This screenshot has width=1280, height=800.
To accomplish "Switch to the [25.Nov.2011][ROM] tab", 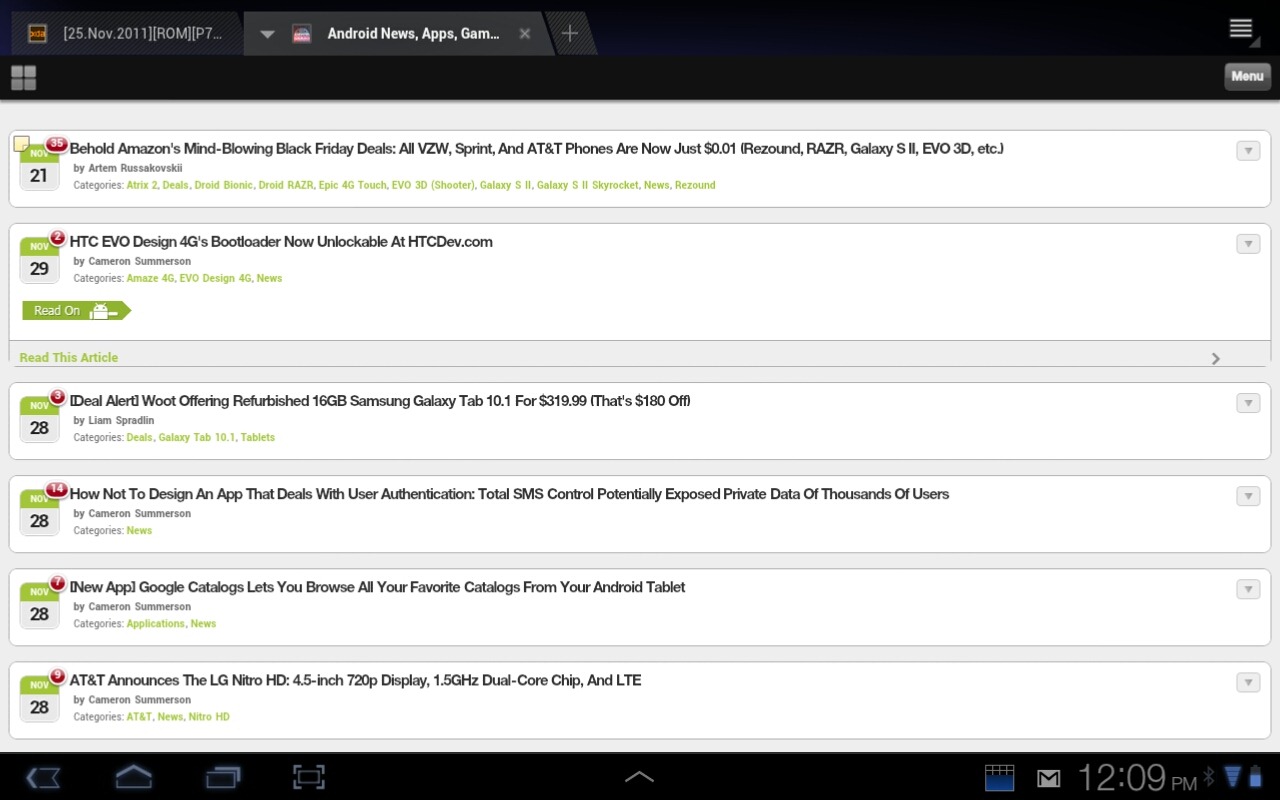I will [125, 33].
